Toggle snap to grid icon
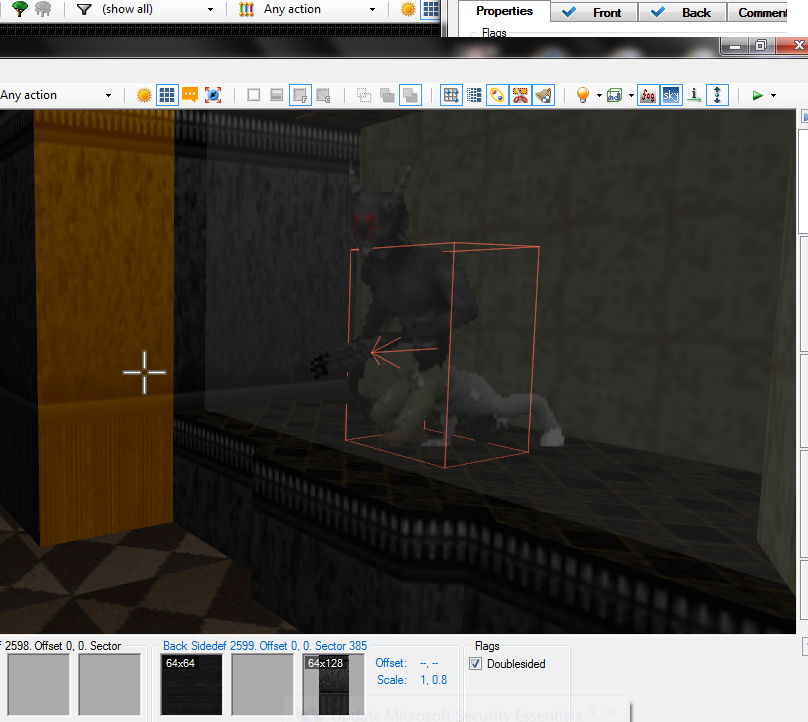 coord(451,95)
